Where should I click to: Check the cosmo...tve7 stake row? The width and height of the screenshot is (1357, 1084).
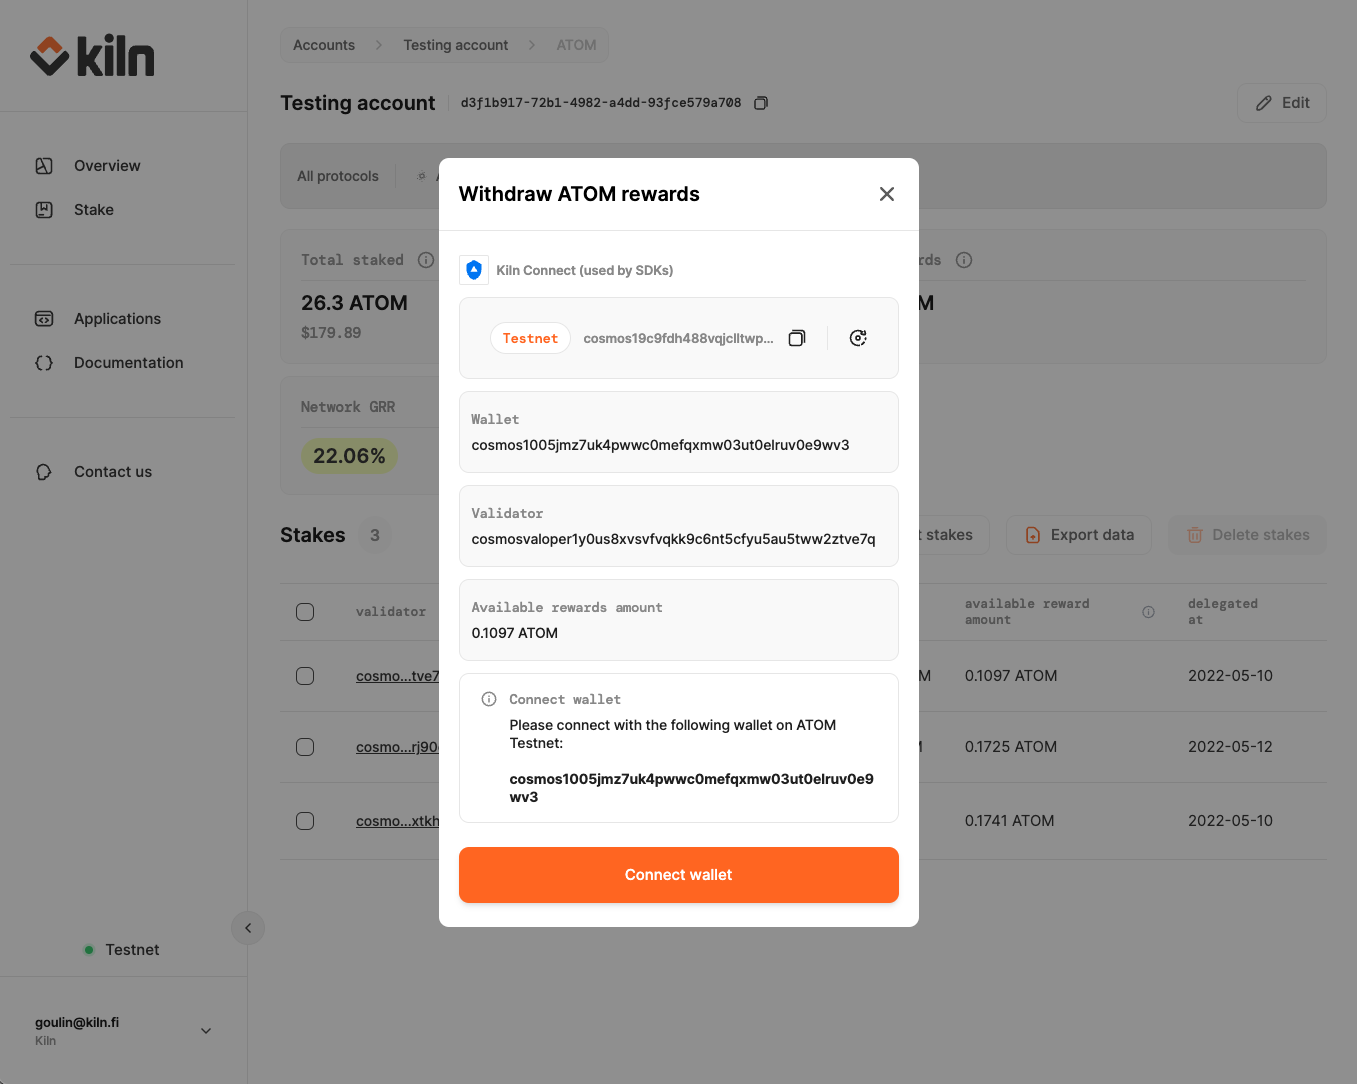(x=305, y=676)
